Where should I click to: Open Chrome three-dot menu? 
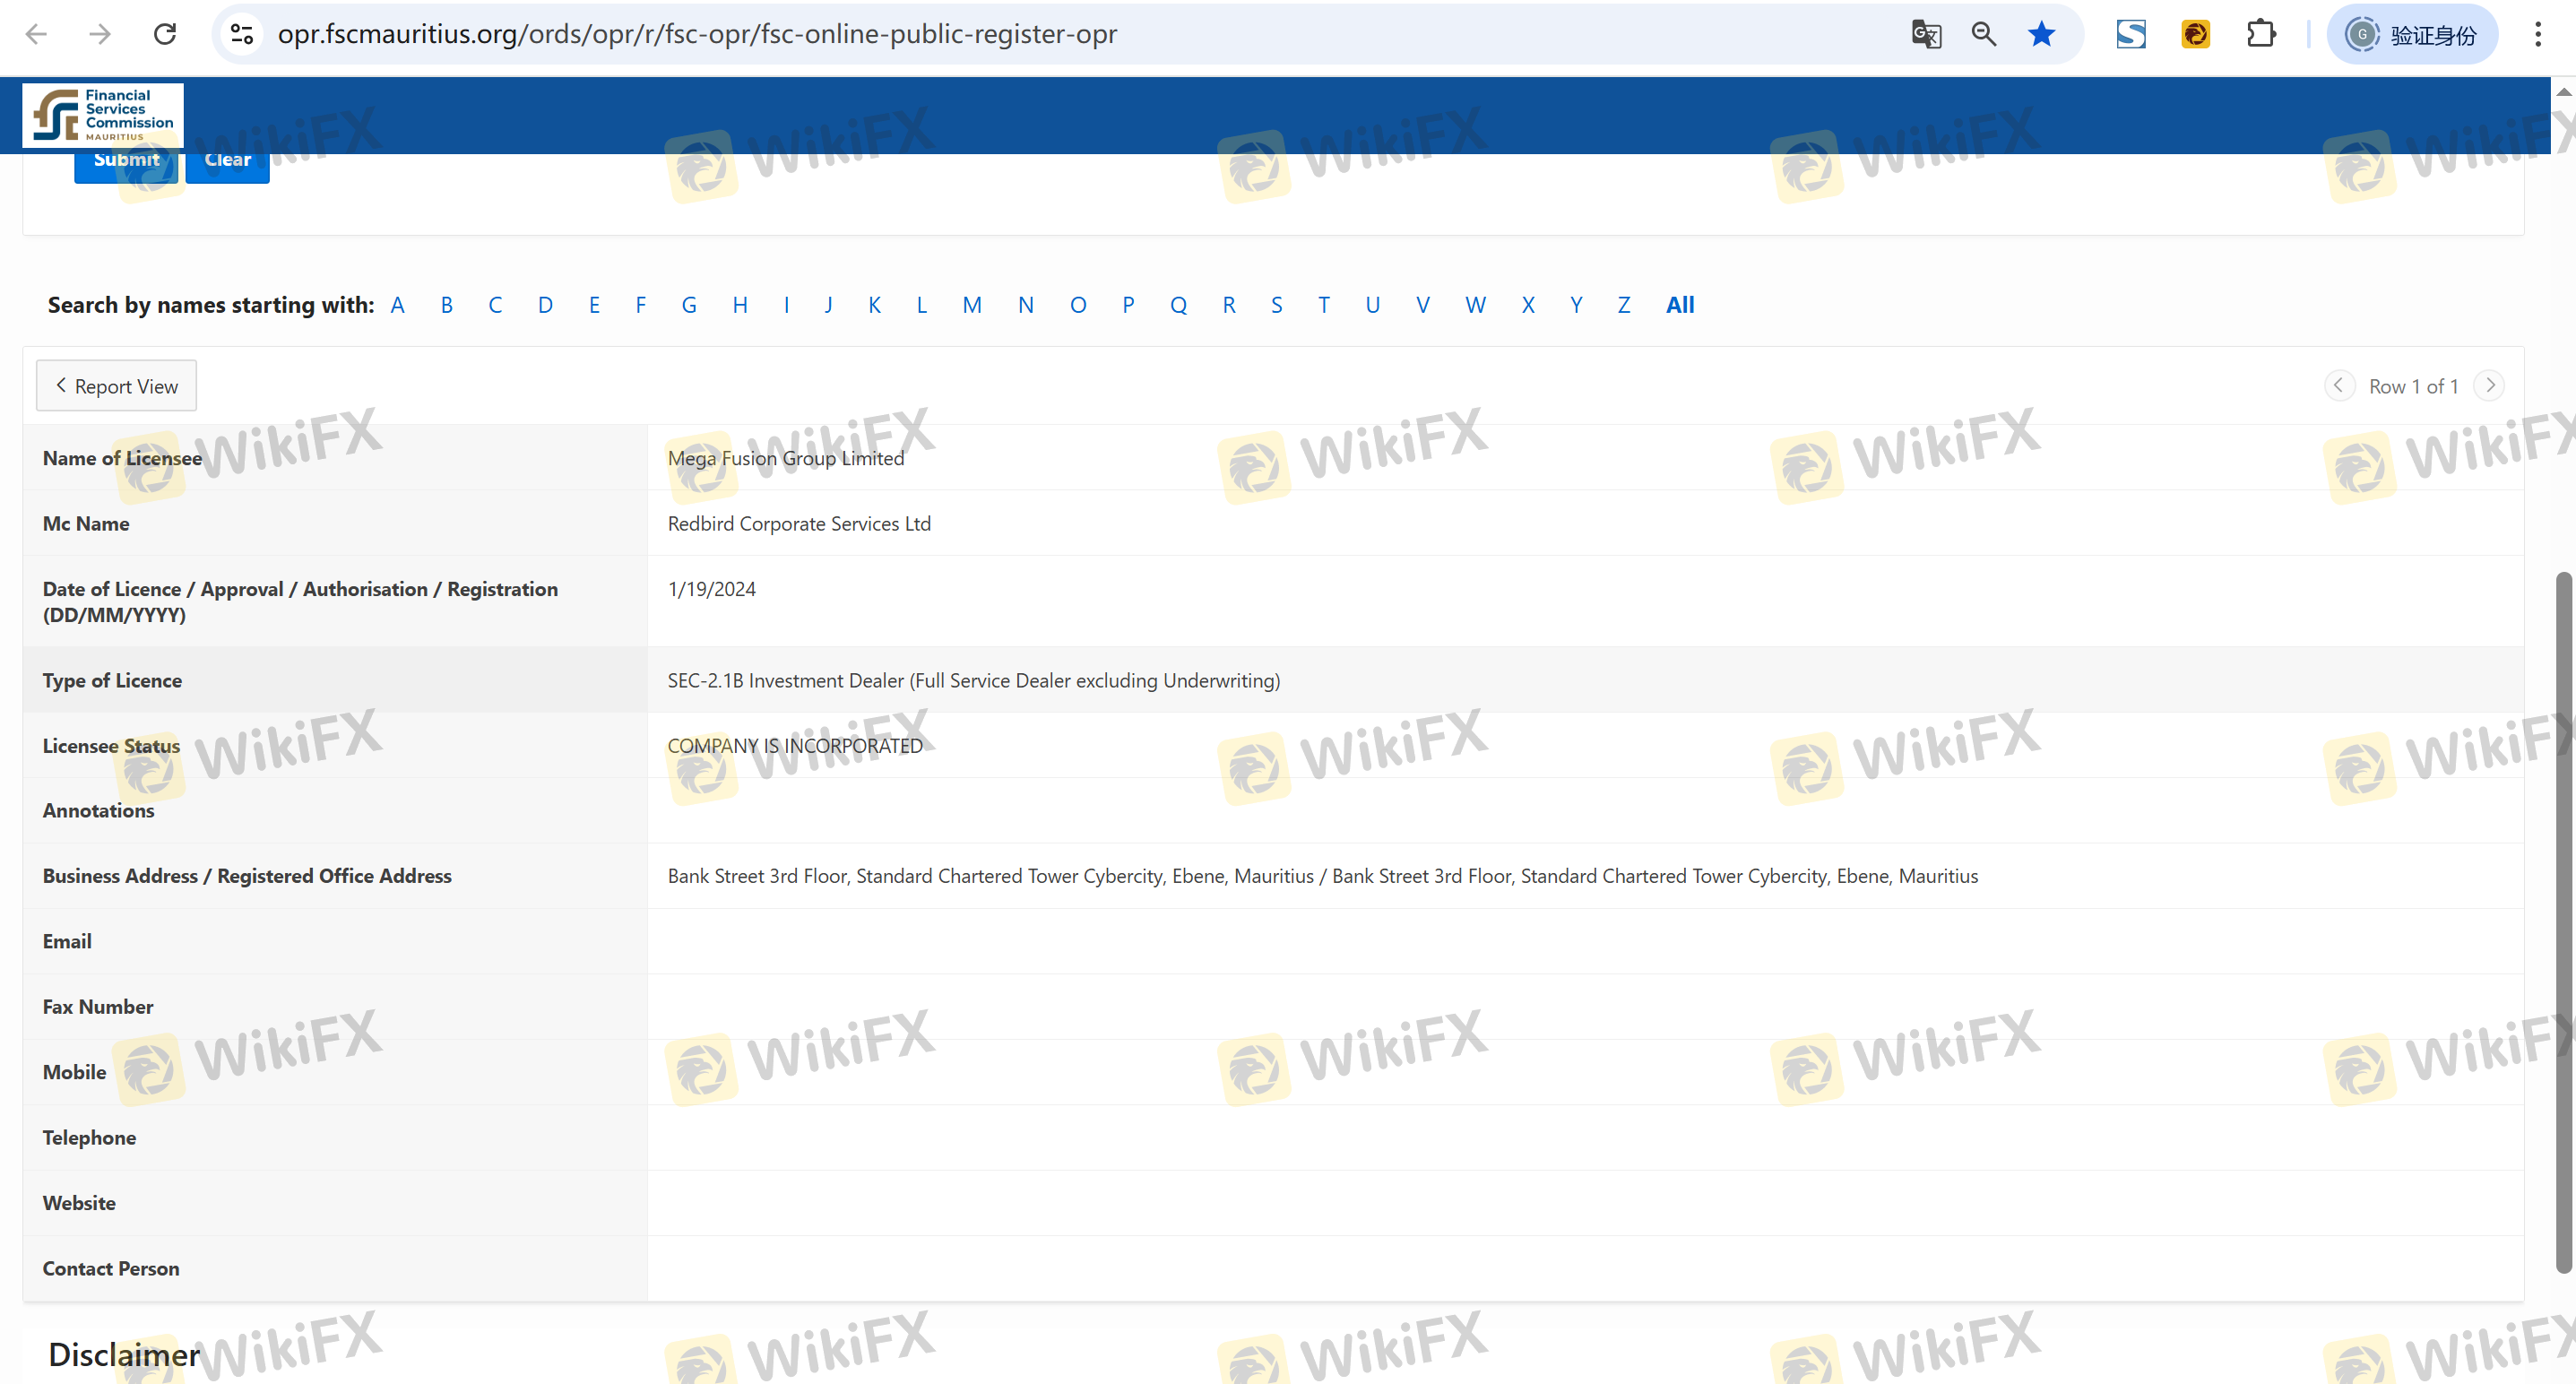coord(2537,34)
